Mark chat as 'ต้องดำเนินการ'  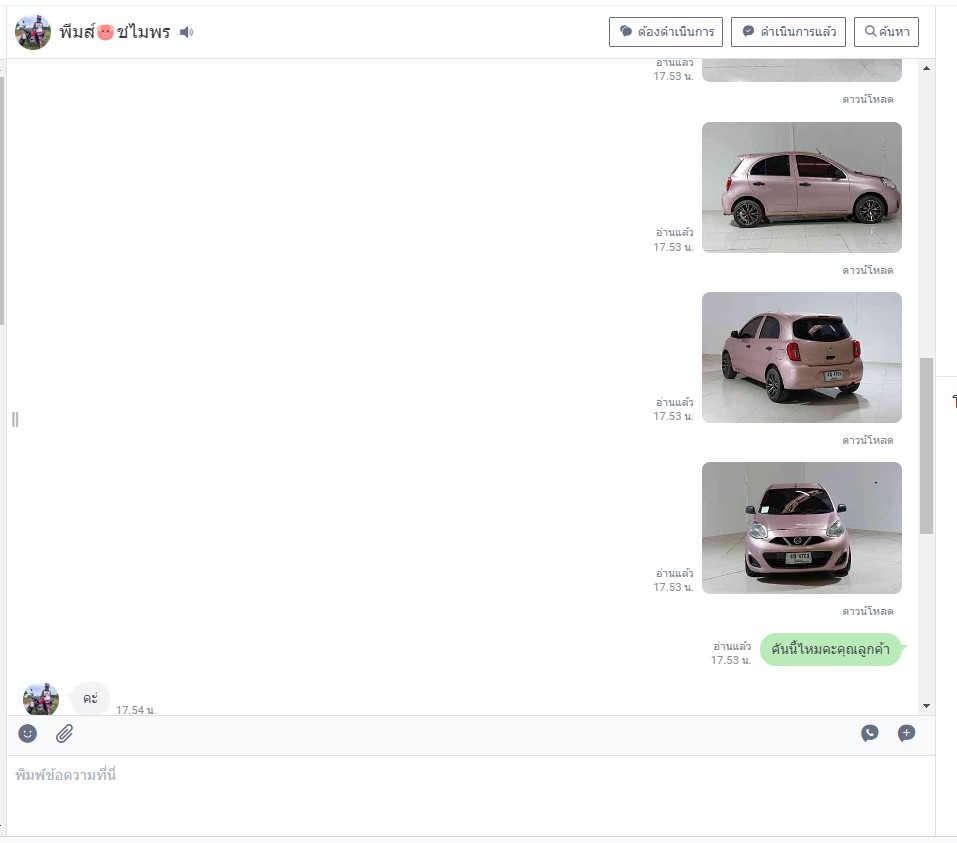click(x=666, y=32)
